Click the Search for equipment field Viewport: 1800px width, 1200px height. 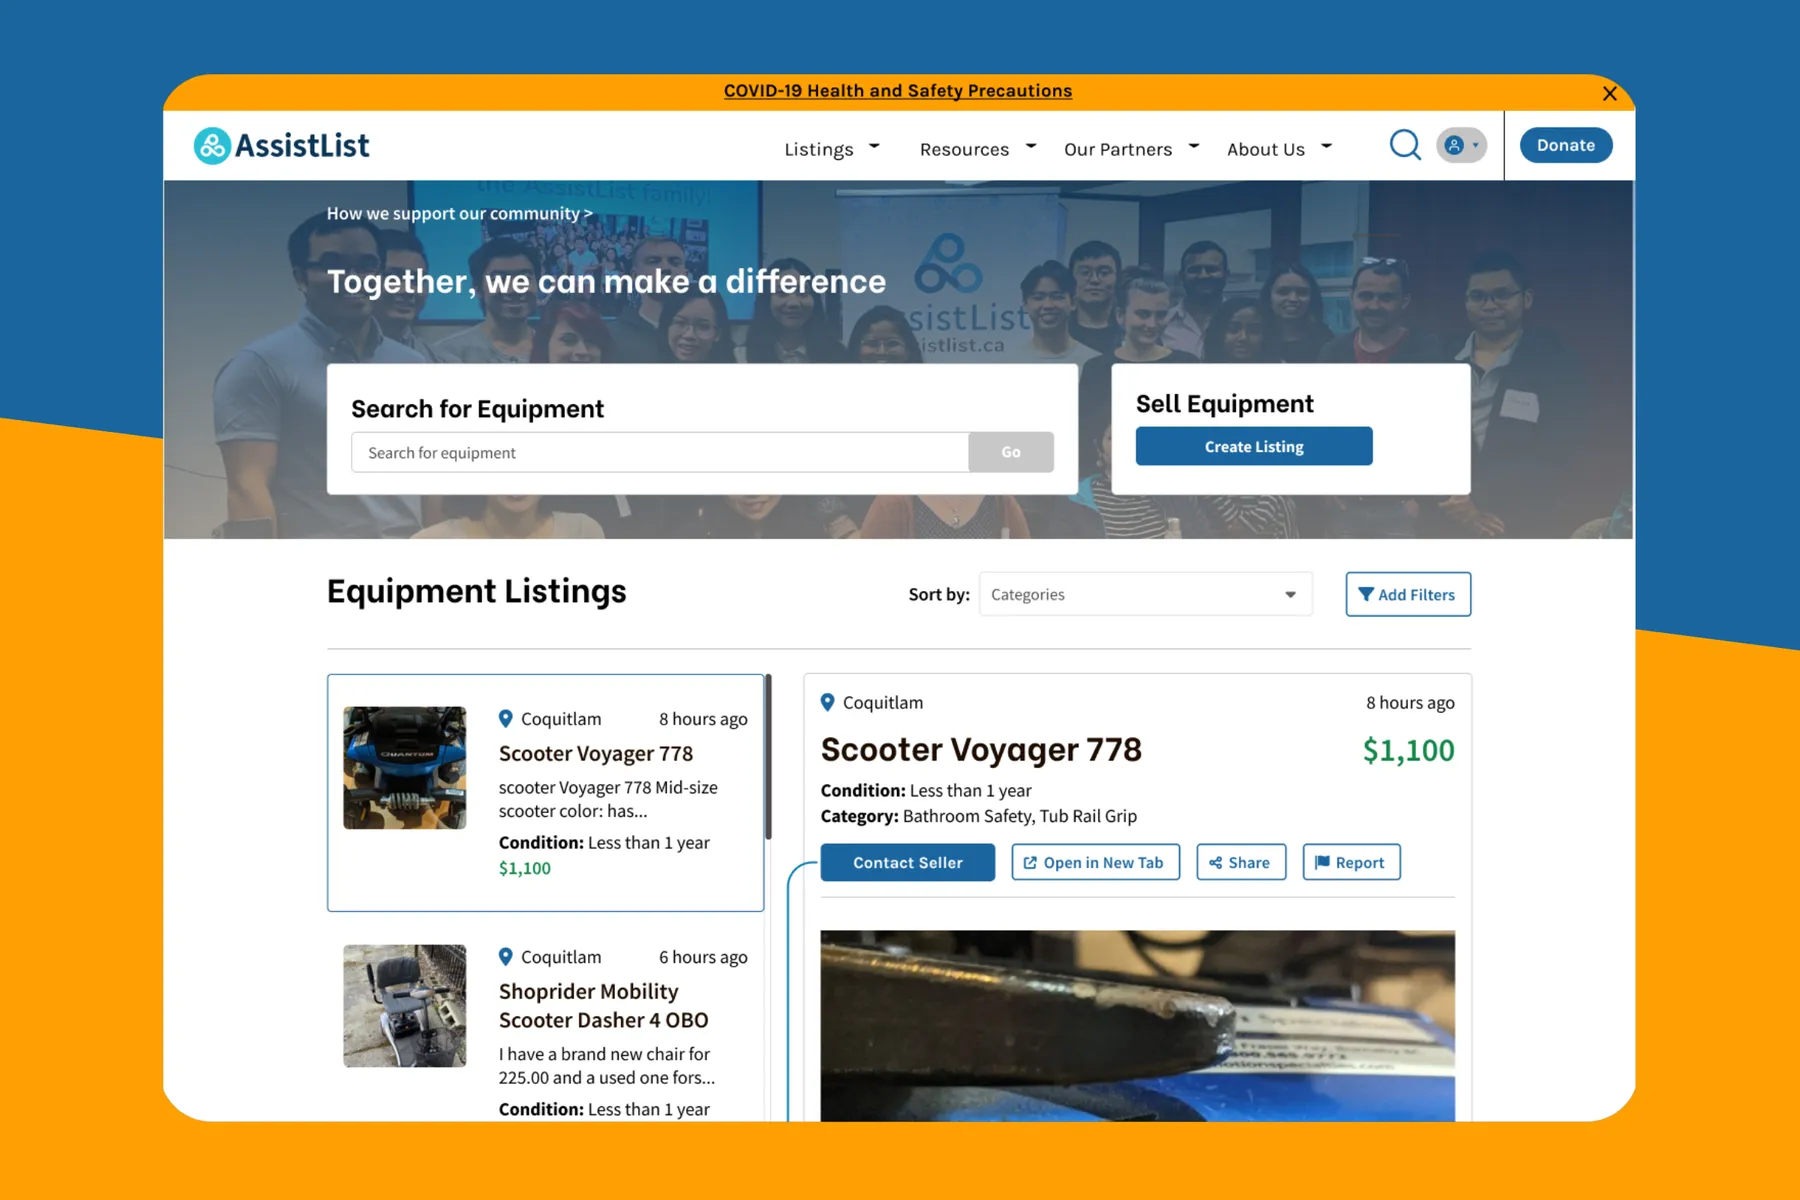tap(660, 452)
